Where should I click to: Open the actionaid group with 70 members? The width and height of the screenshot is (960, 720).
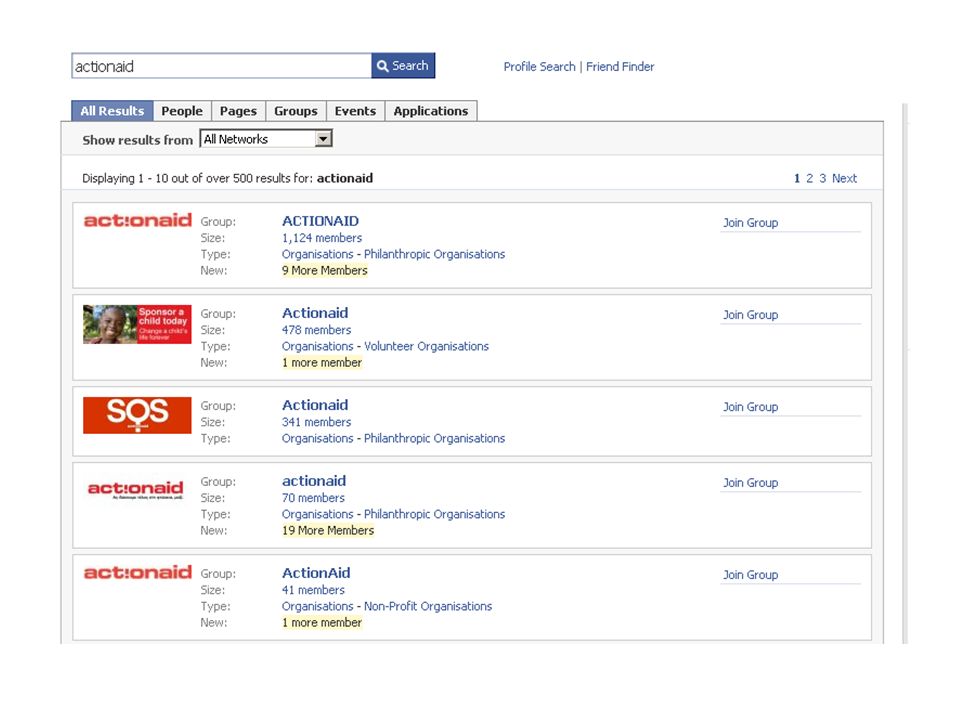[313, 481]
